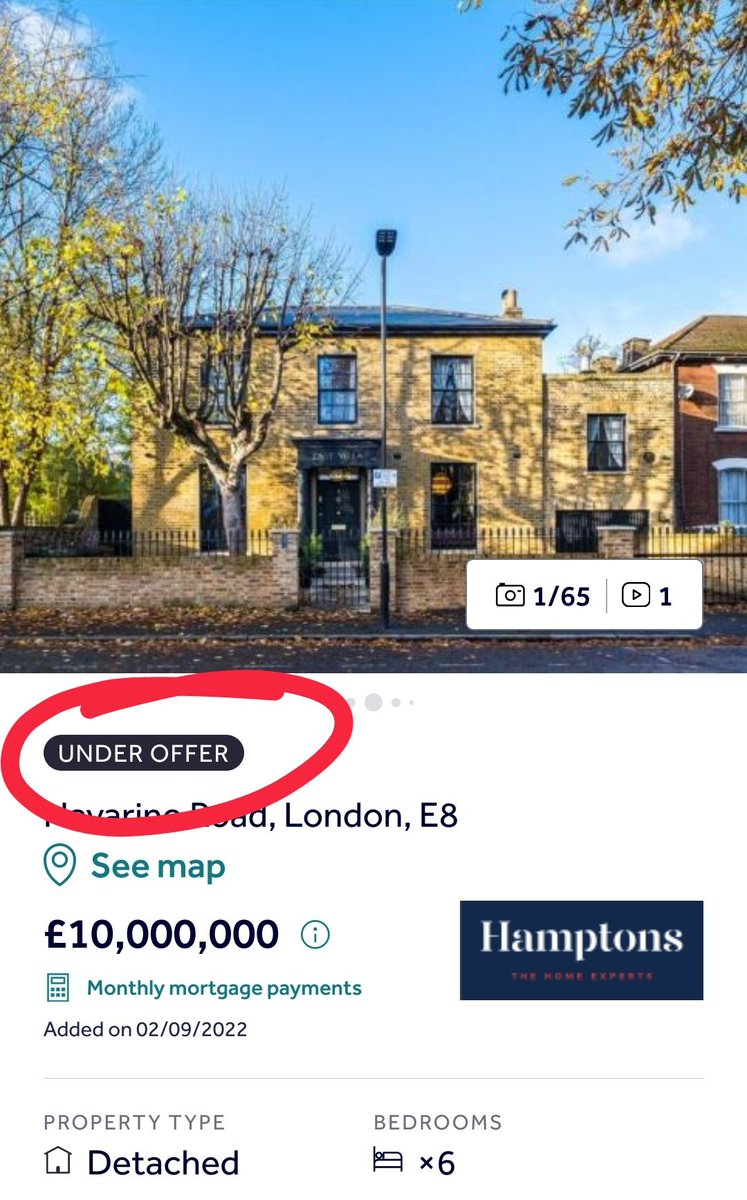Open the price info circle icon
747x1200 pixels.
315,935
